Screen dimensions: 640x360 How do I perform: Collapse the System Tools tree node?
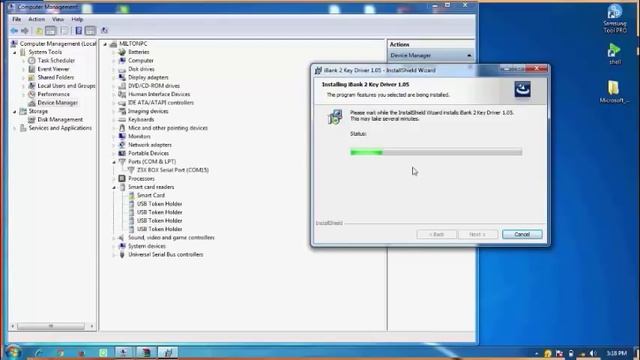tap(15, 52)
